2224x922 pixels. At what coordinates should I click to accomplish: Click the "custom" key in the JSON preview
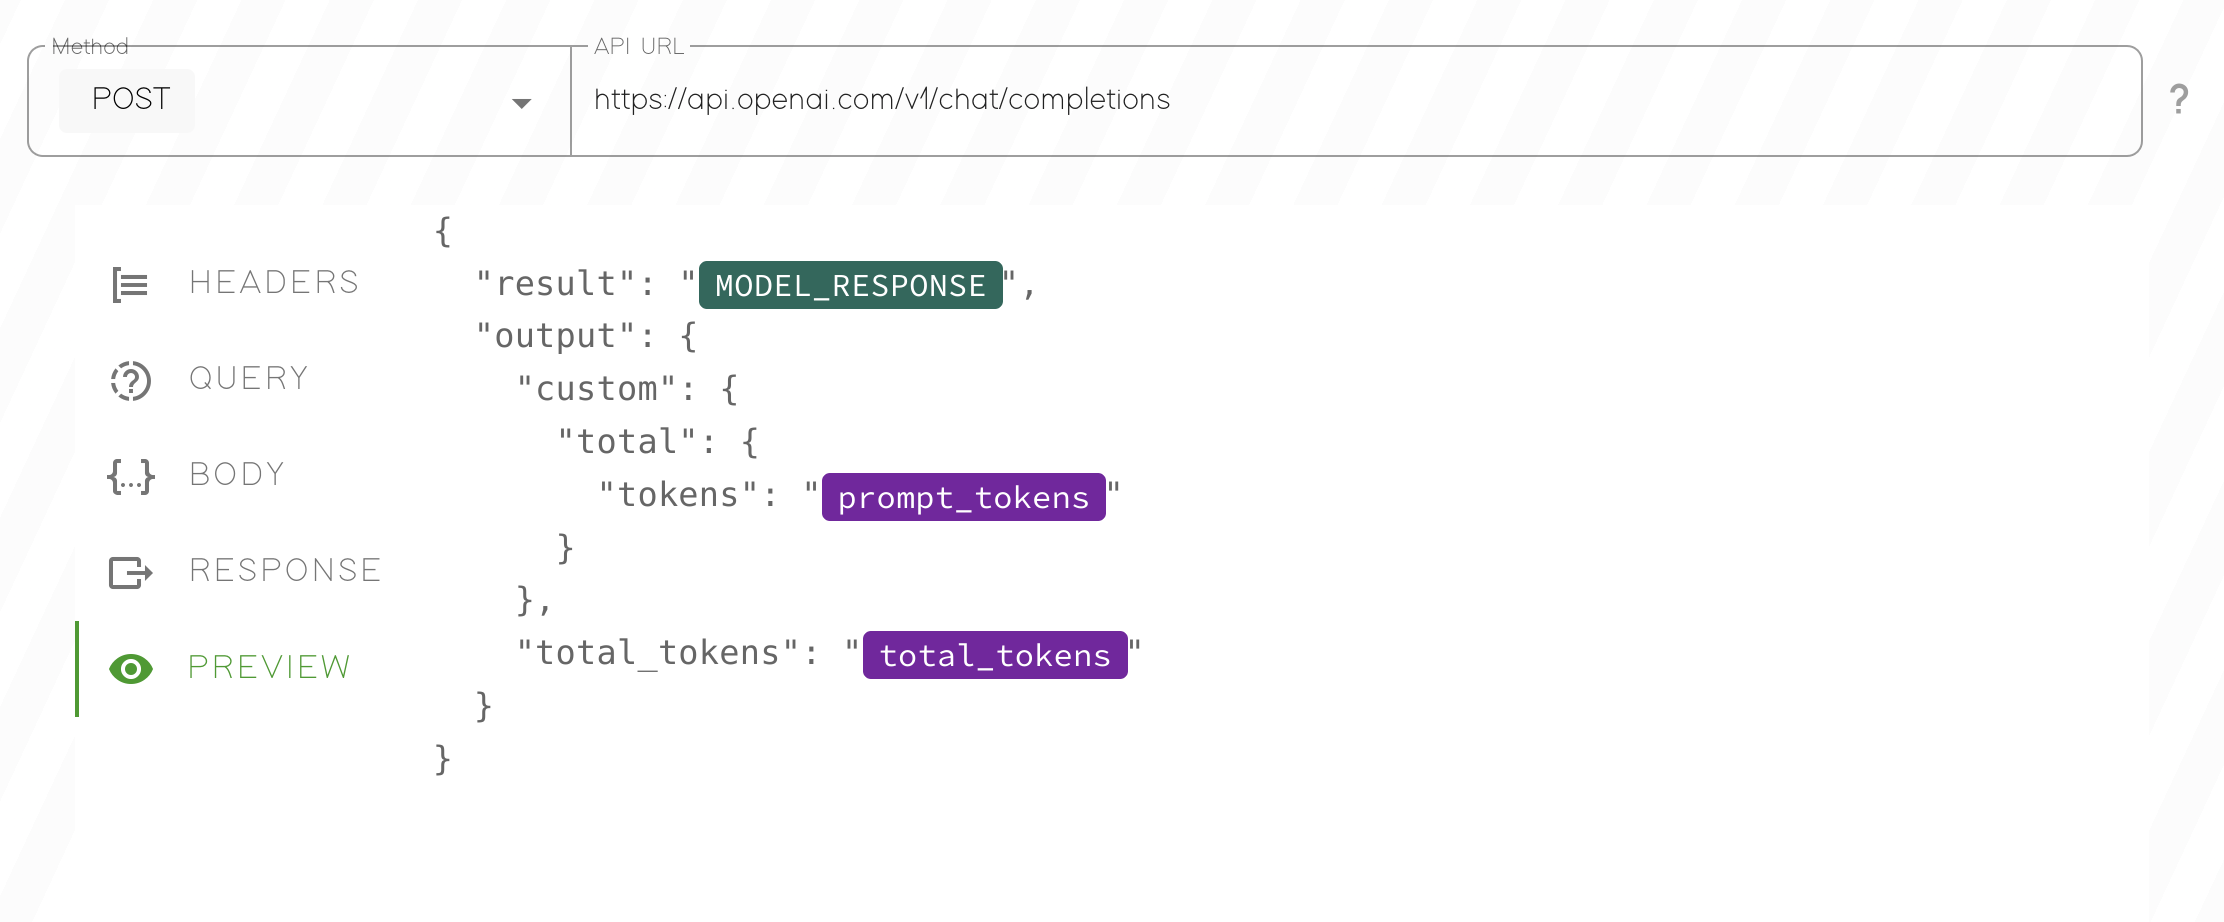[596, 389]
